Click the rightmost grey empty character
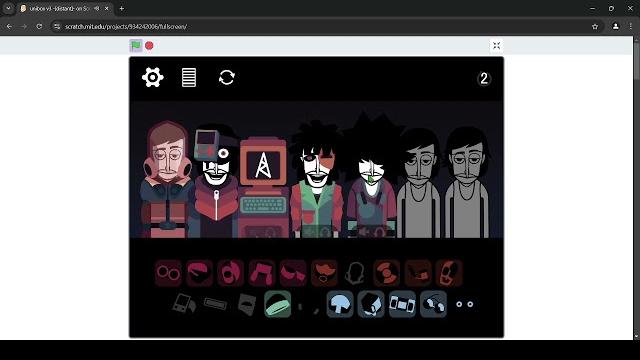The width and height of the screenshot is (640, 360). click(x=467, y=182)
